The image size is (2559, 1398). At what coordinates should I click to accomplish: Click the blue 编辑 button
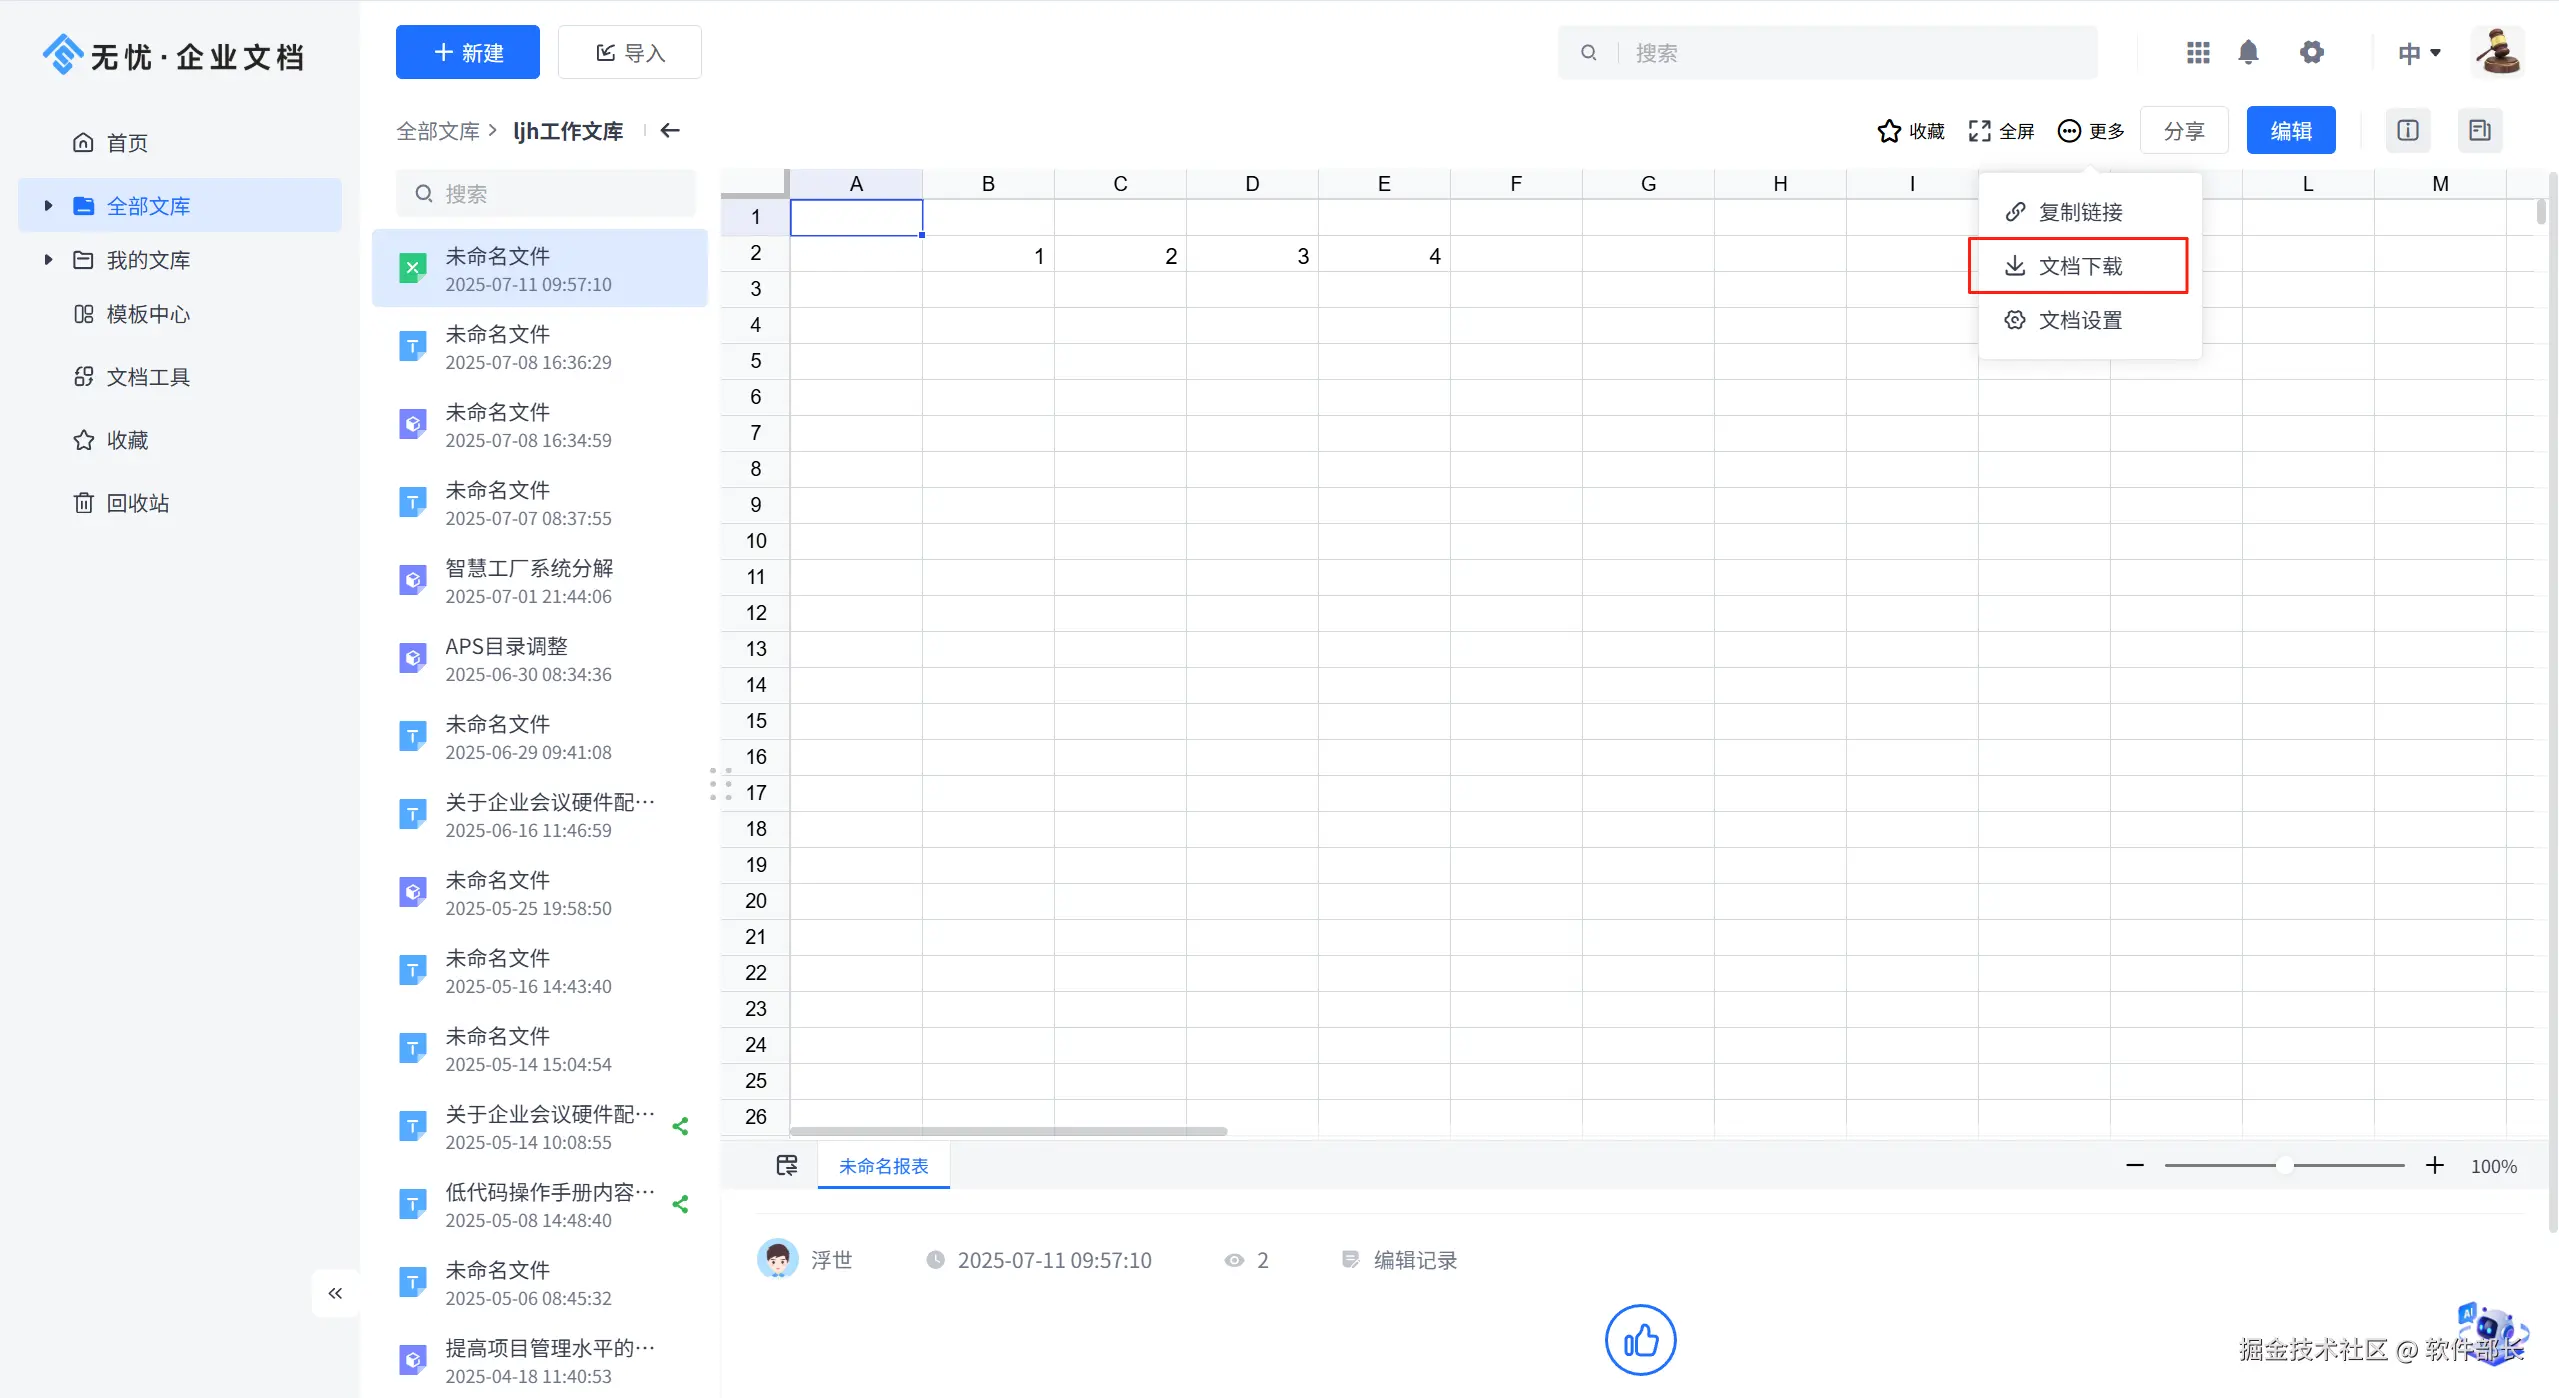coord(2290,131)
